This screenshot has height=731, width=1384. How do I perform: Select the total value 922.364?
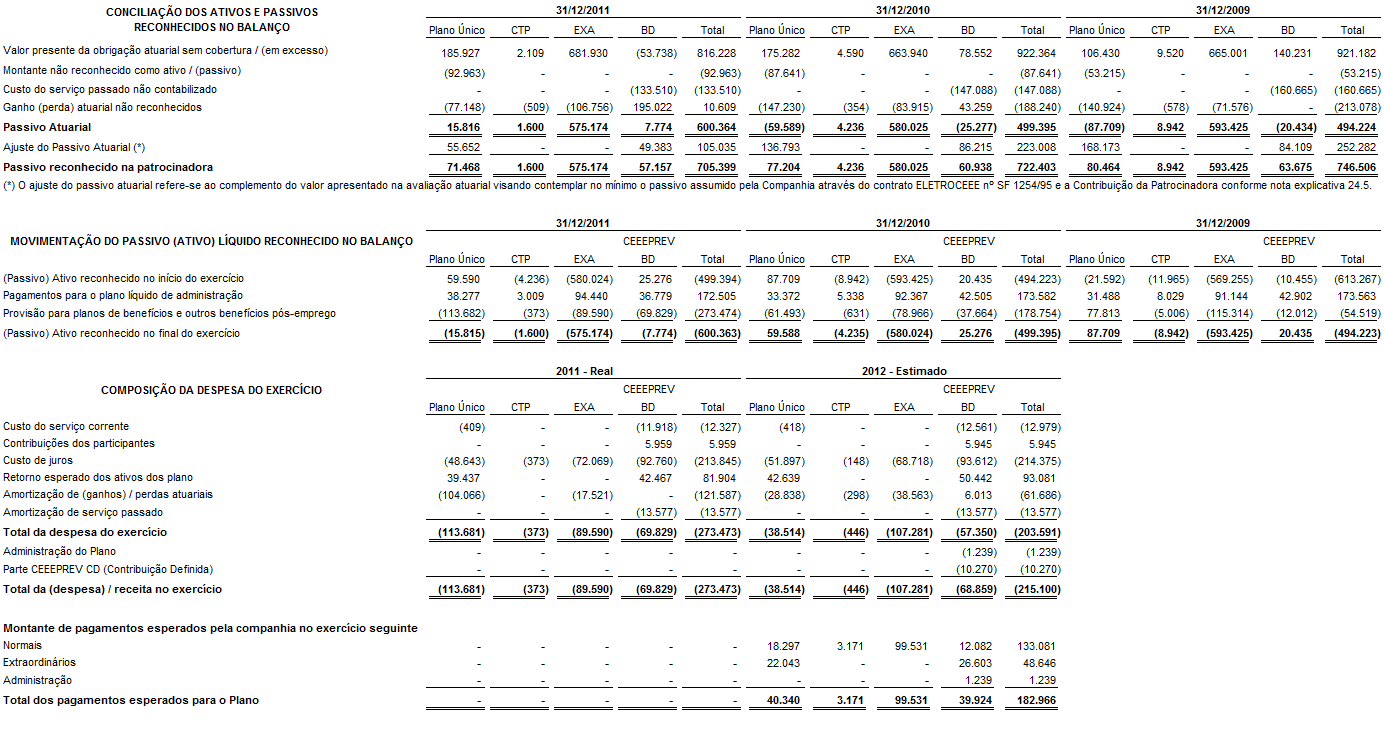click(x=1036, y=51)
